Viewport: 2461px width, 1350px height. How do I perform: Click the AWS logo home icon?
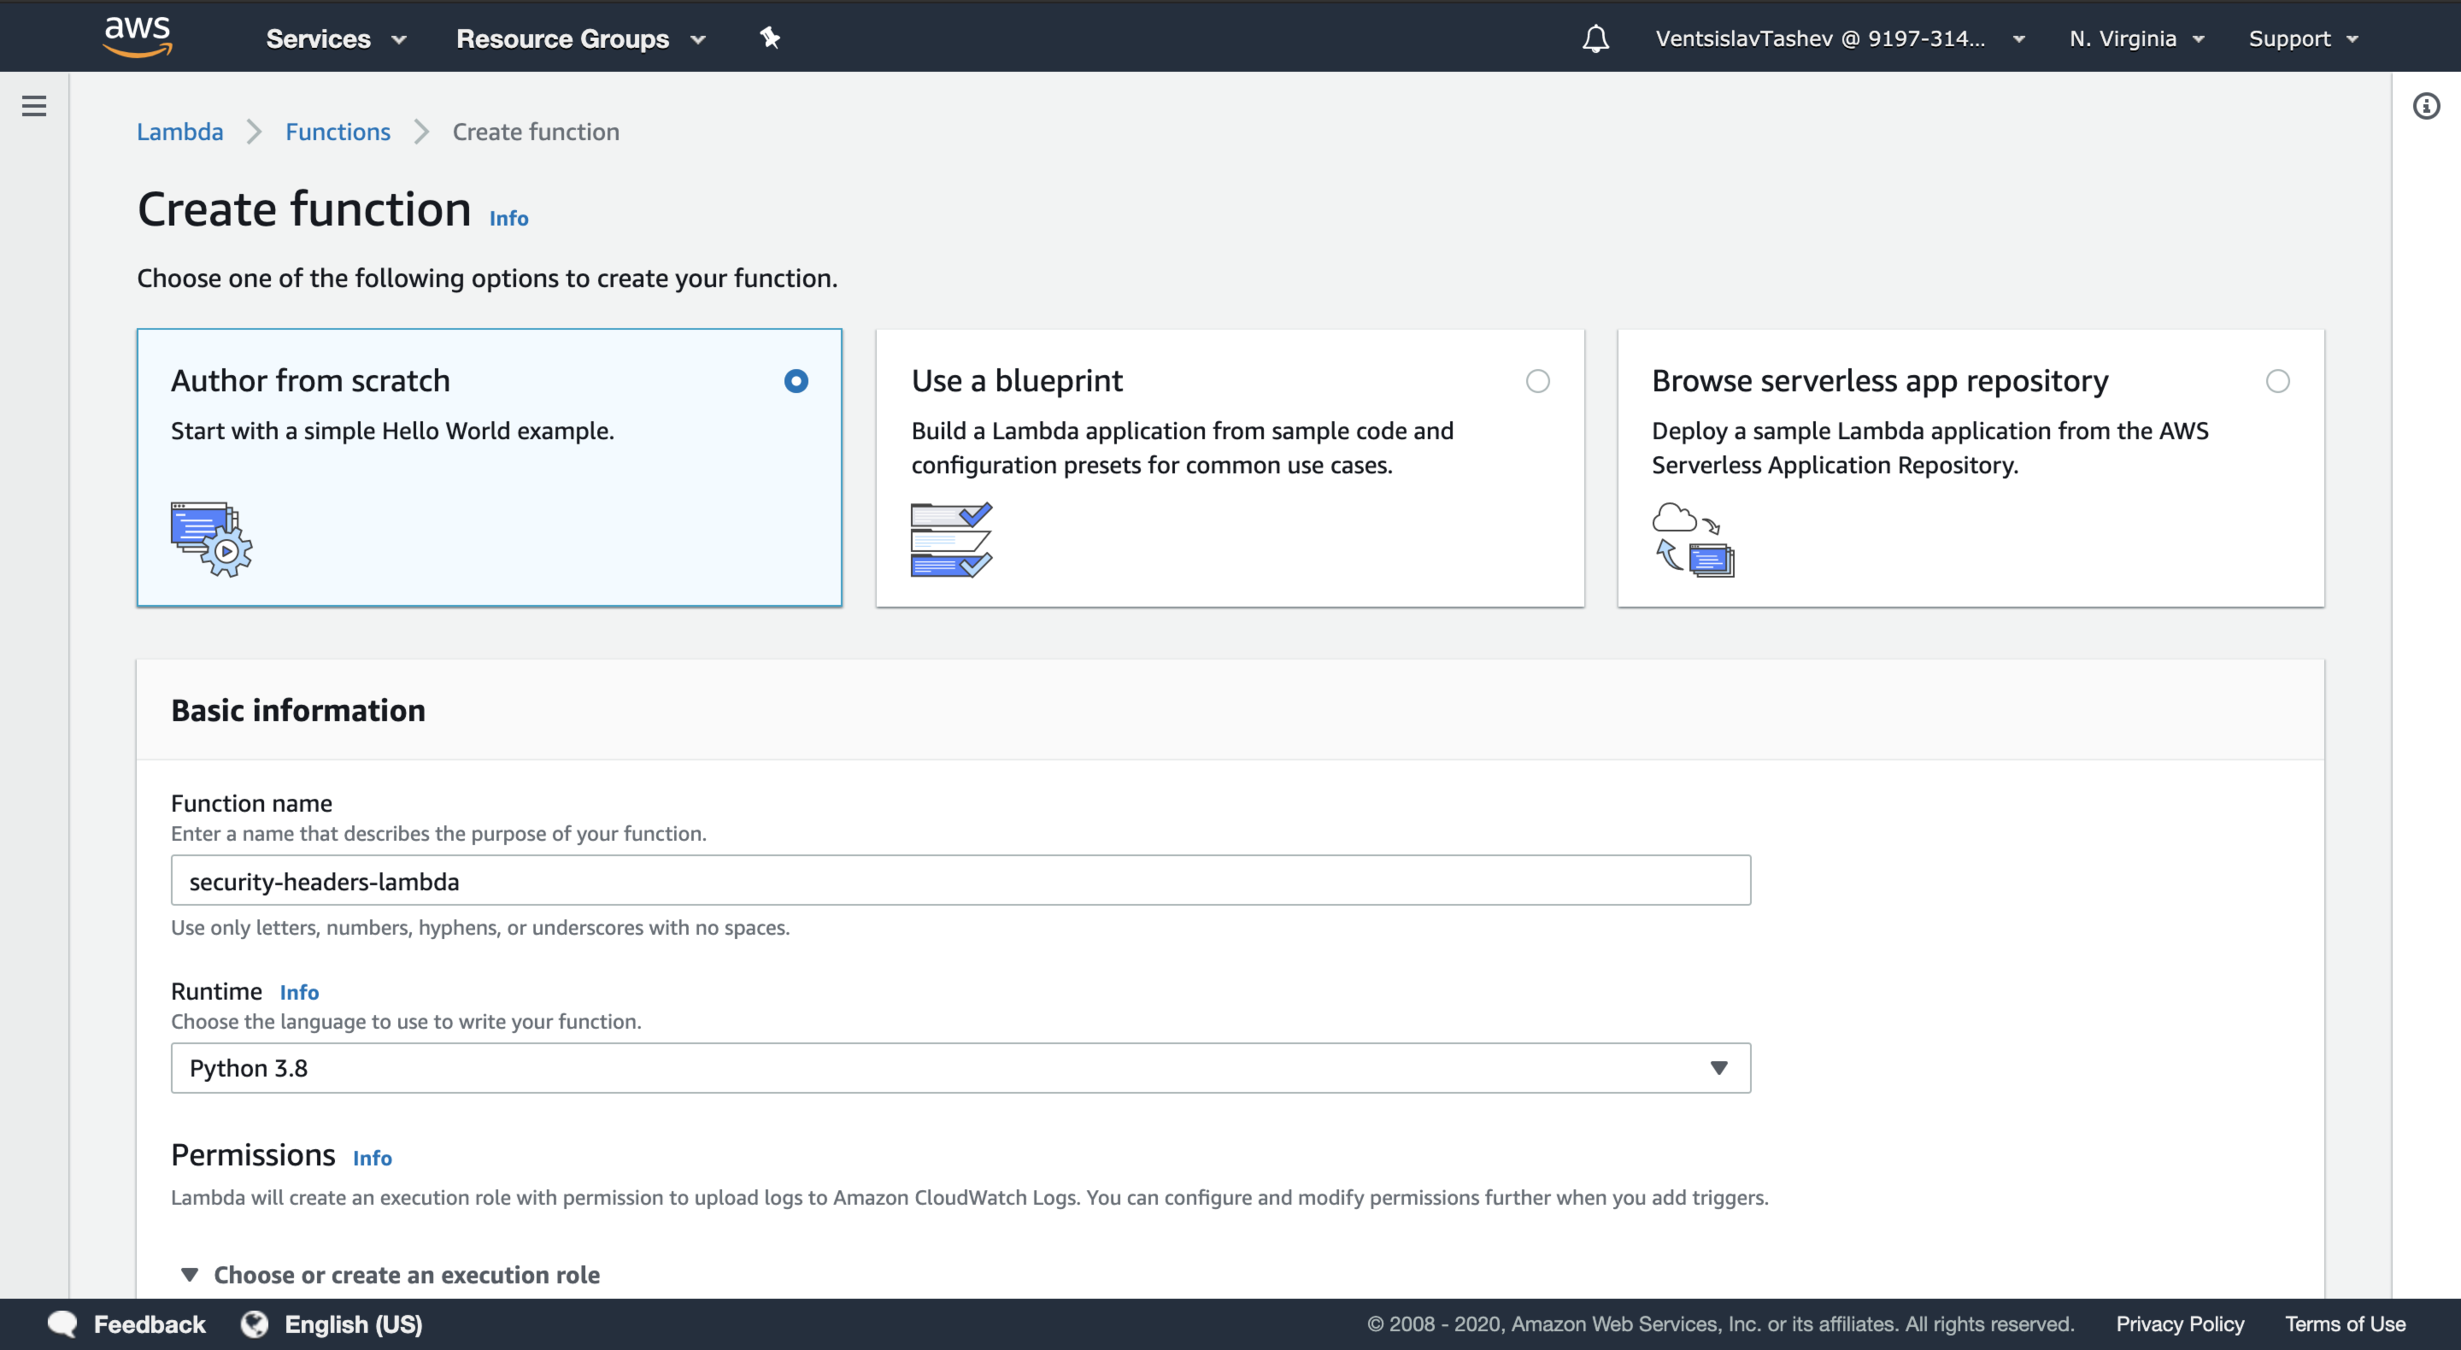[138, 37]
